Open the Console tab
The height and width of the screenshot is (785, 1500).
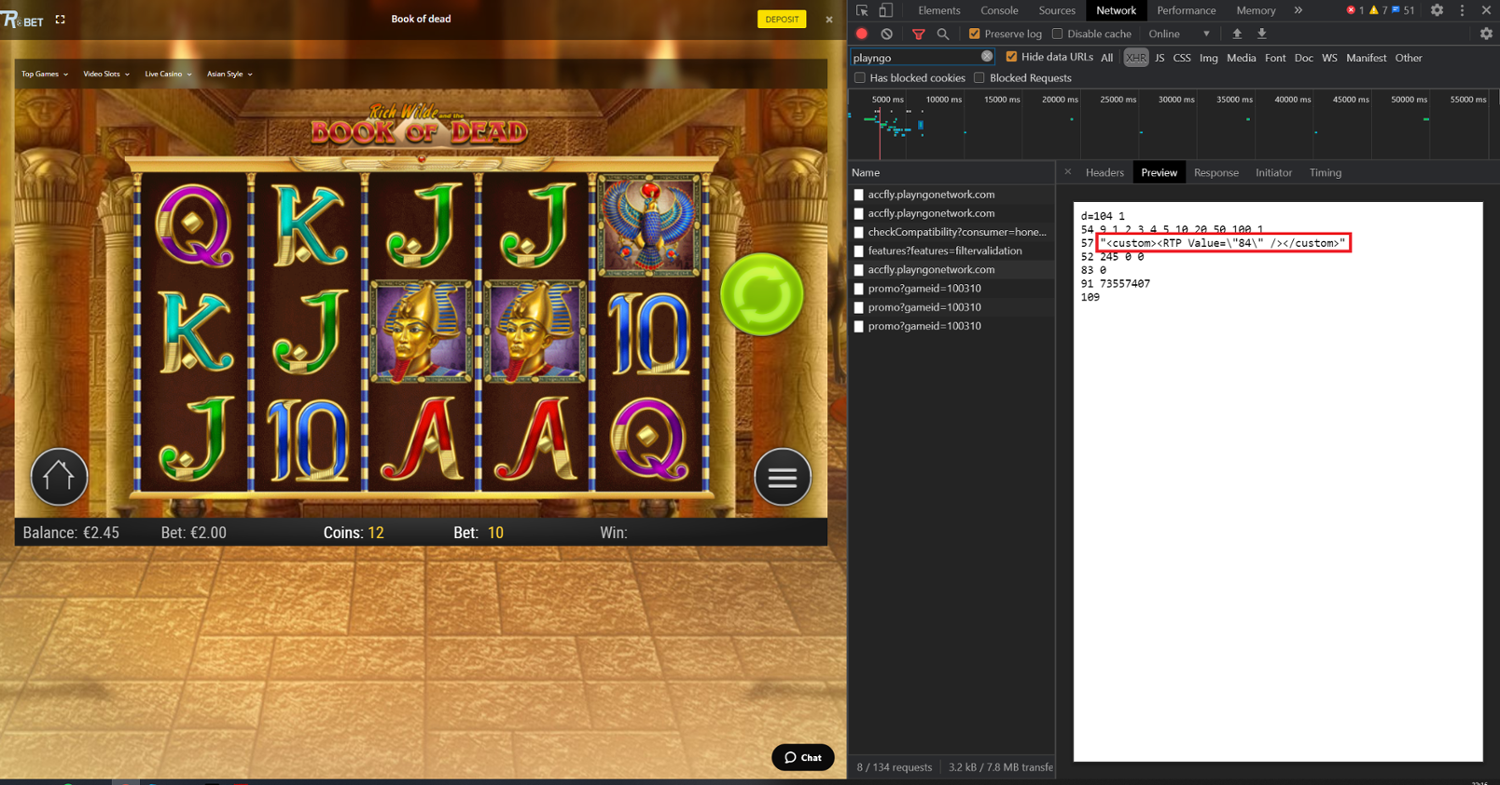pos(999,11)
